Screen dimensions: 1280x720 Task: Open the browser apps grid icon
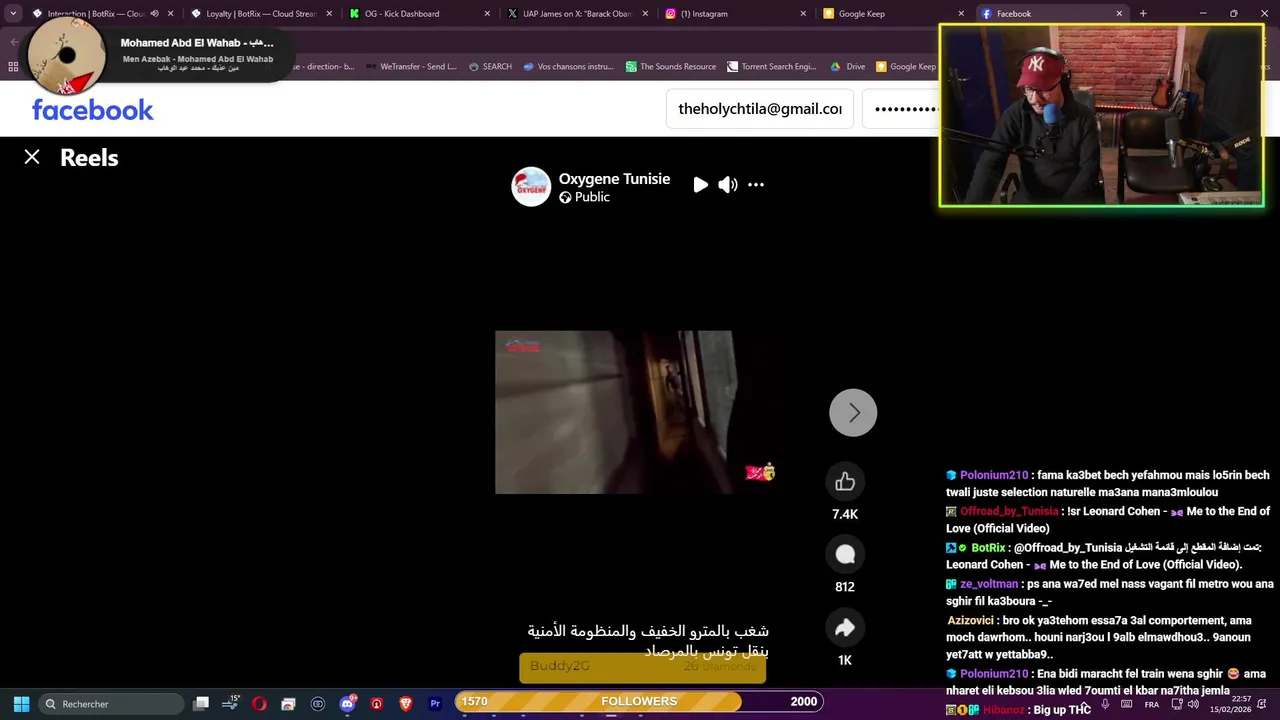[13, 67]
